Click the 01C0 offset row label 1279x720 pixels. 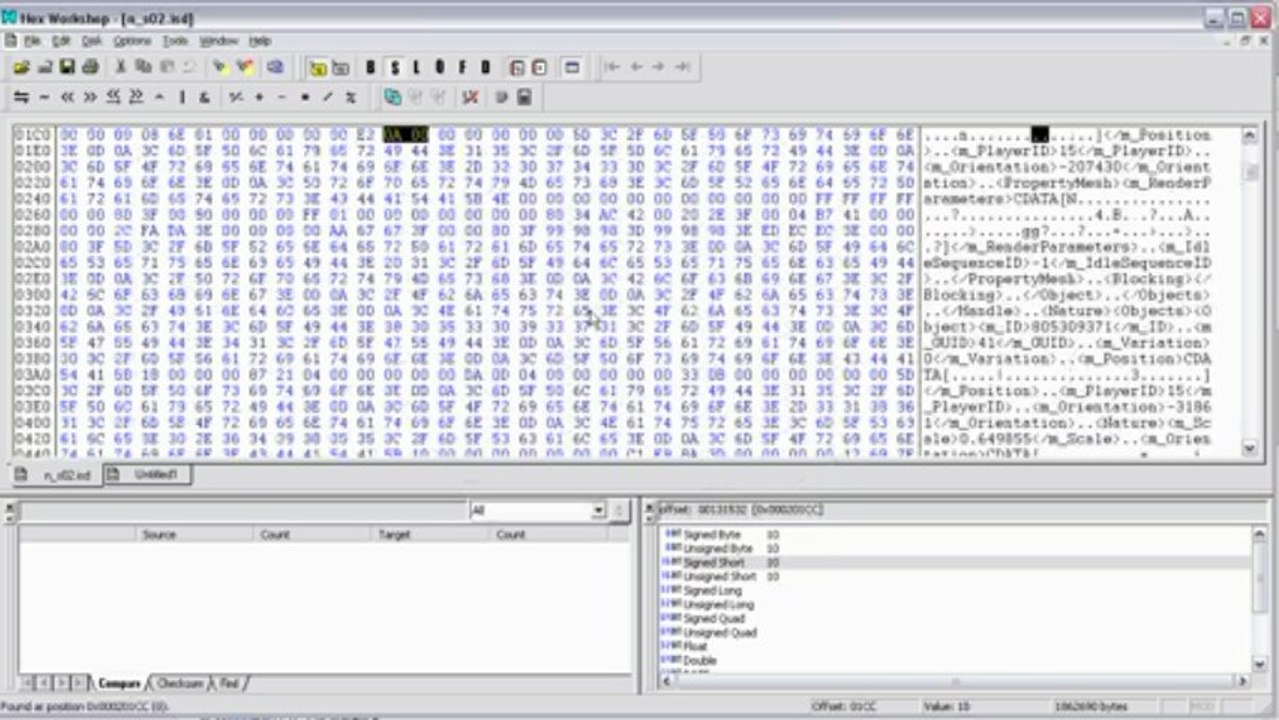point(32,134)
